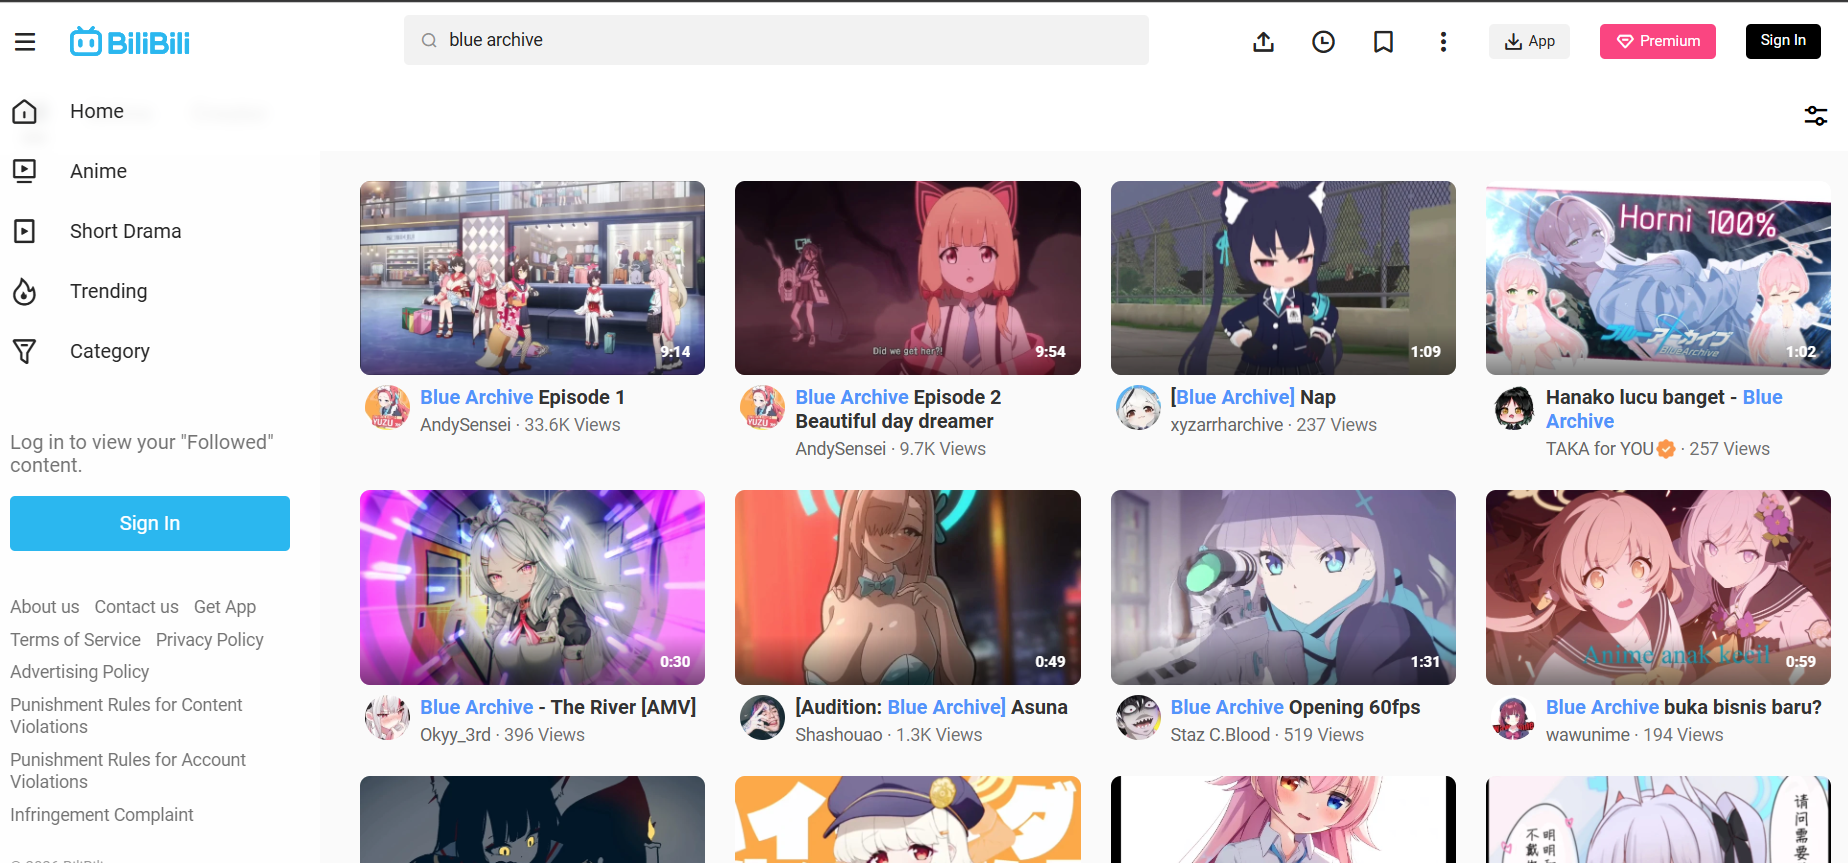Click 'wawunime · 194 Views' text
1848x863 pixels.
pyautogui.click(x=1635, y=735)
